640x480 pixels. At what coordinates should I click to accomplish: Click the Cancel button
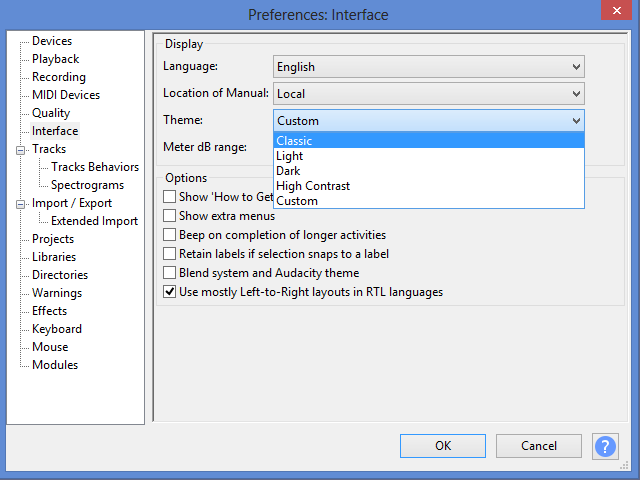pos(539,446)
